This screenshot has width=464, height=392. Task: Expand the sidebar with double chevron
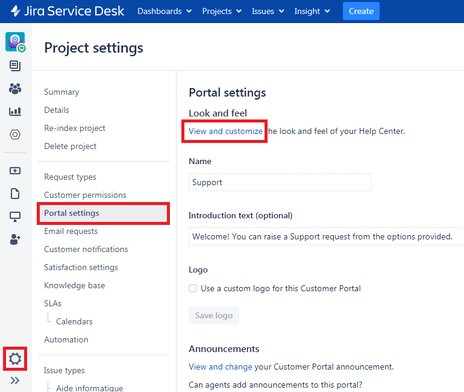(x=15, y=380)
